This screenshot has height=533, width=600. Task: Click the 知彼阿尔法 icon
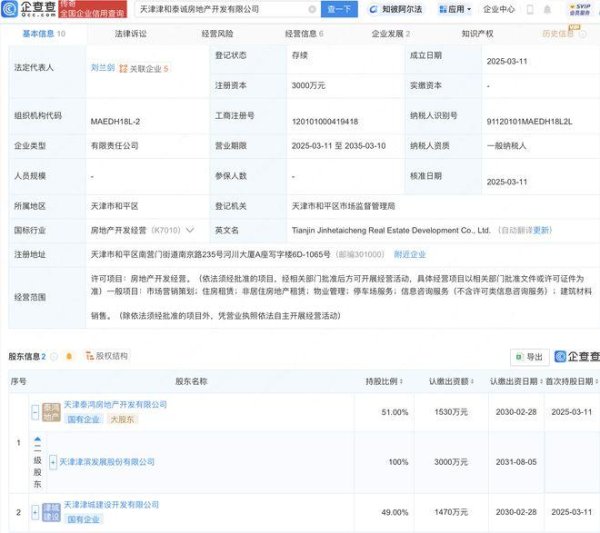(x=373, y=9)
